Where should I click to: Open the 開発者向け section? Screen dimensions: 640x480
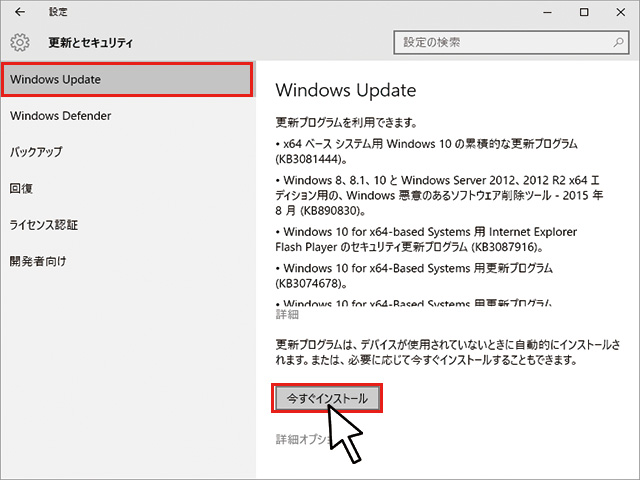38,261
